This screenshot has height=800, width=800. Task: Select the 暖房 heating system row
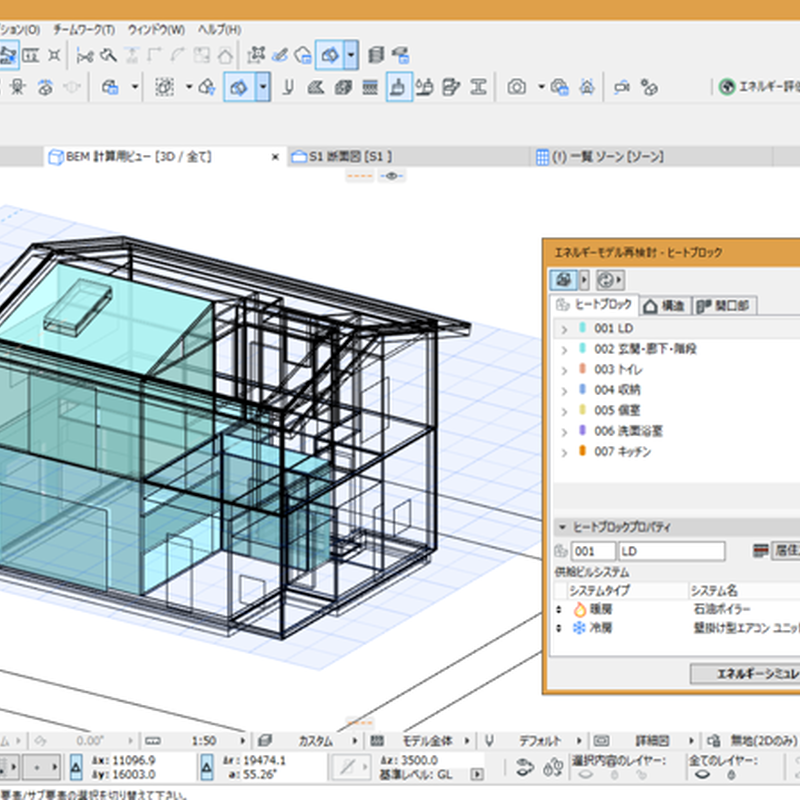tap(677, 609)
